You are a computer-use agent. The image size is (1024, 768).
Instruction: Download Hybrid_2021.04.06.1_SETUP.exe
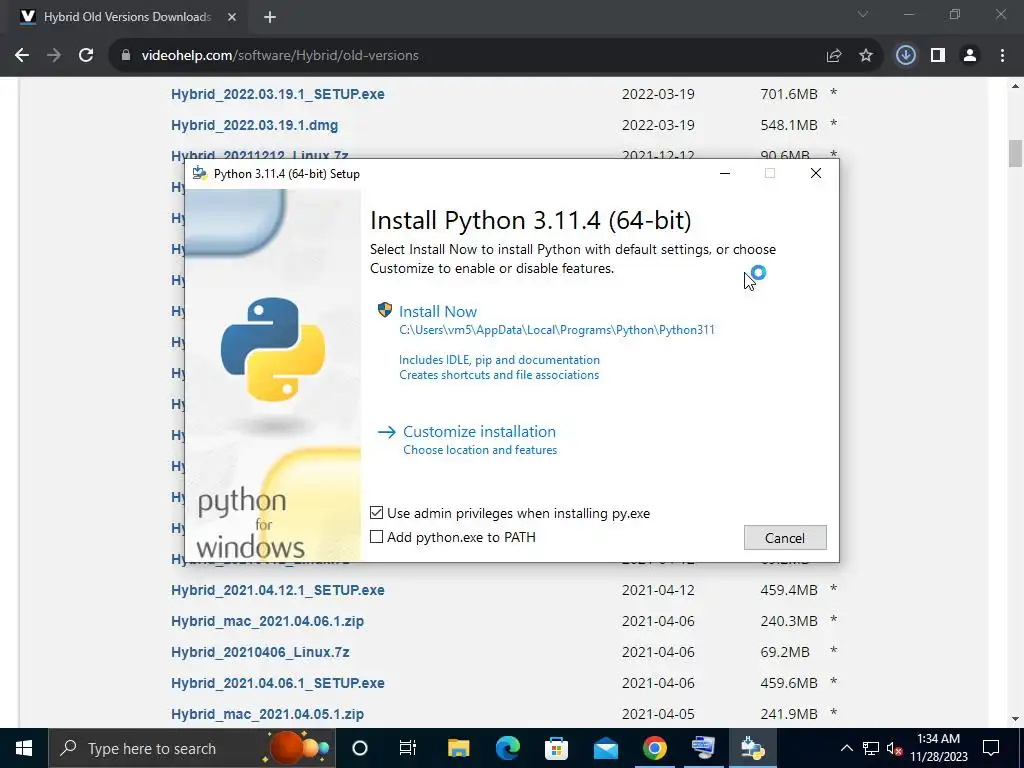[x=278, y=683]
